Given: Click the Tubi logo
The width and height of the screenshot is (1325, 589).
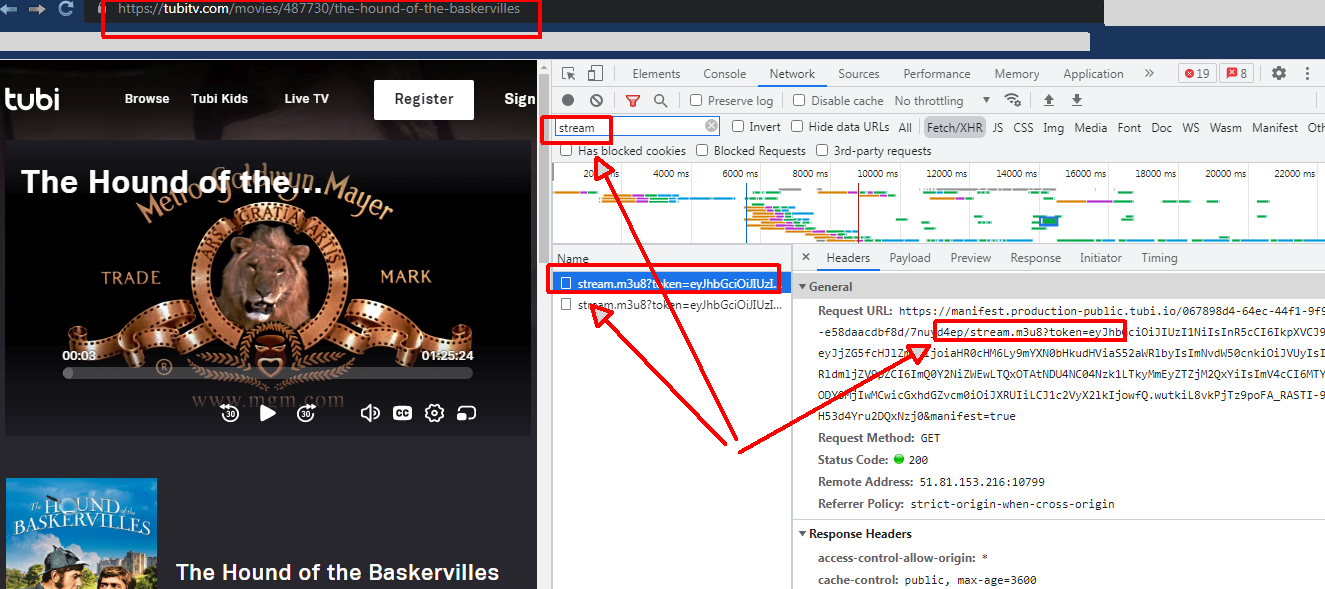Looking at the screenshot, I should [32, 99].
